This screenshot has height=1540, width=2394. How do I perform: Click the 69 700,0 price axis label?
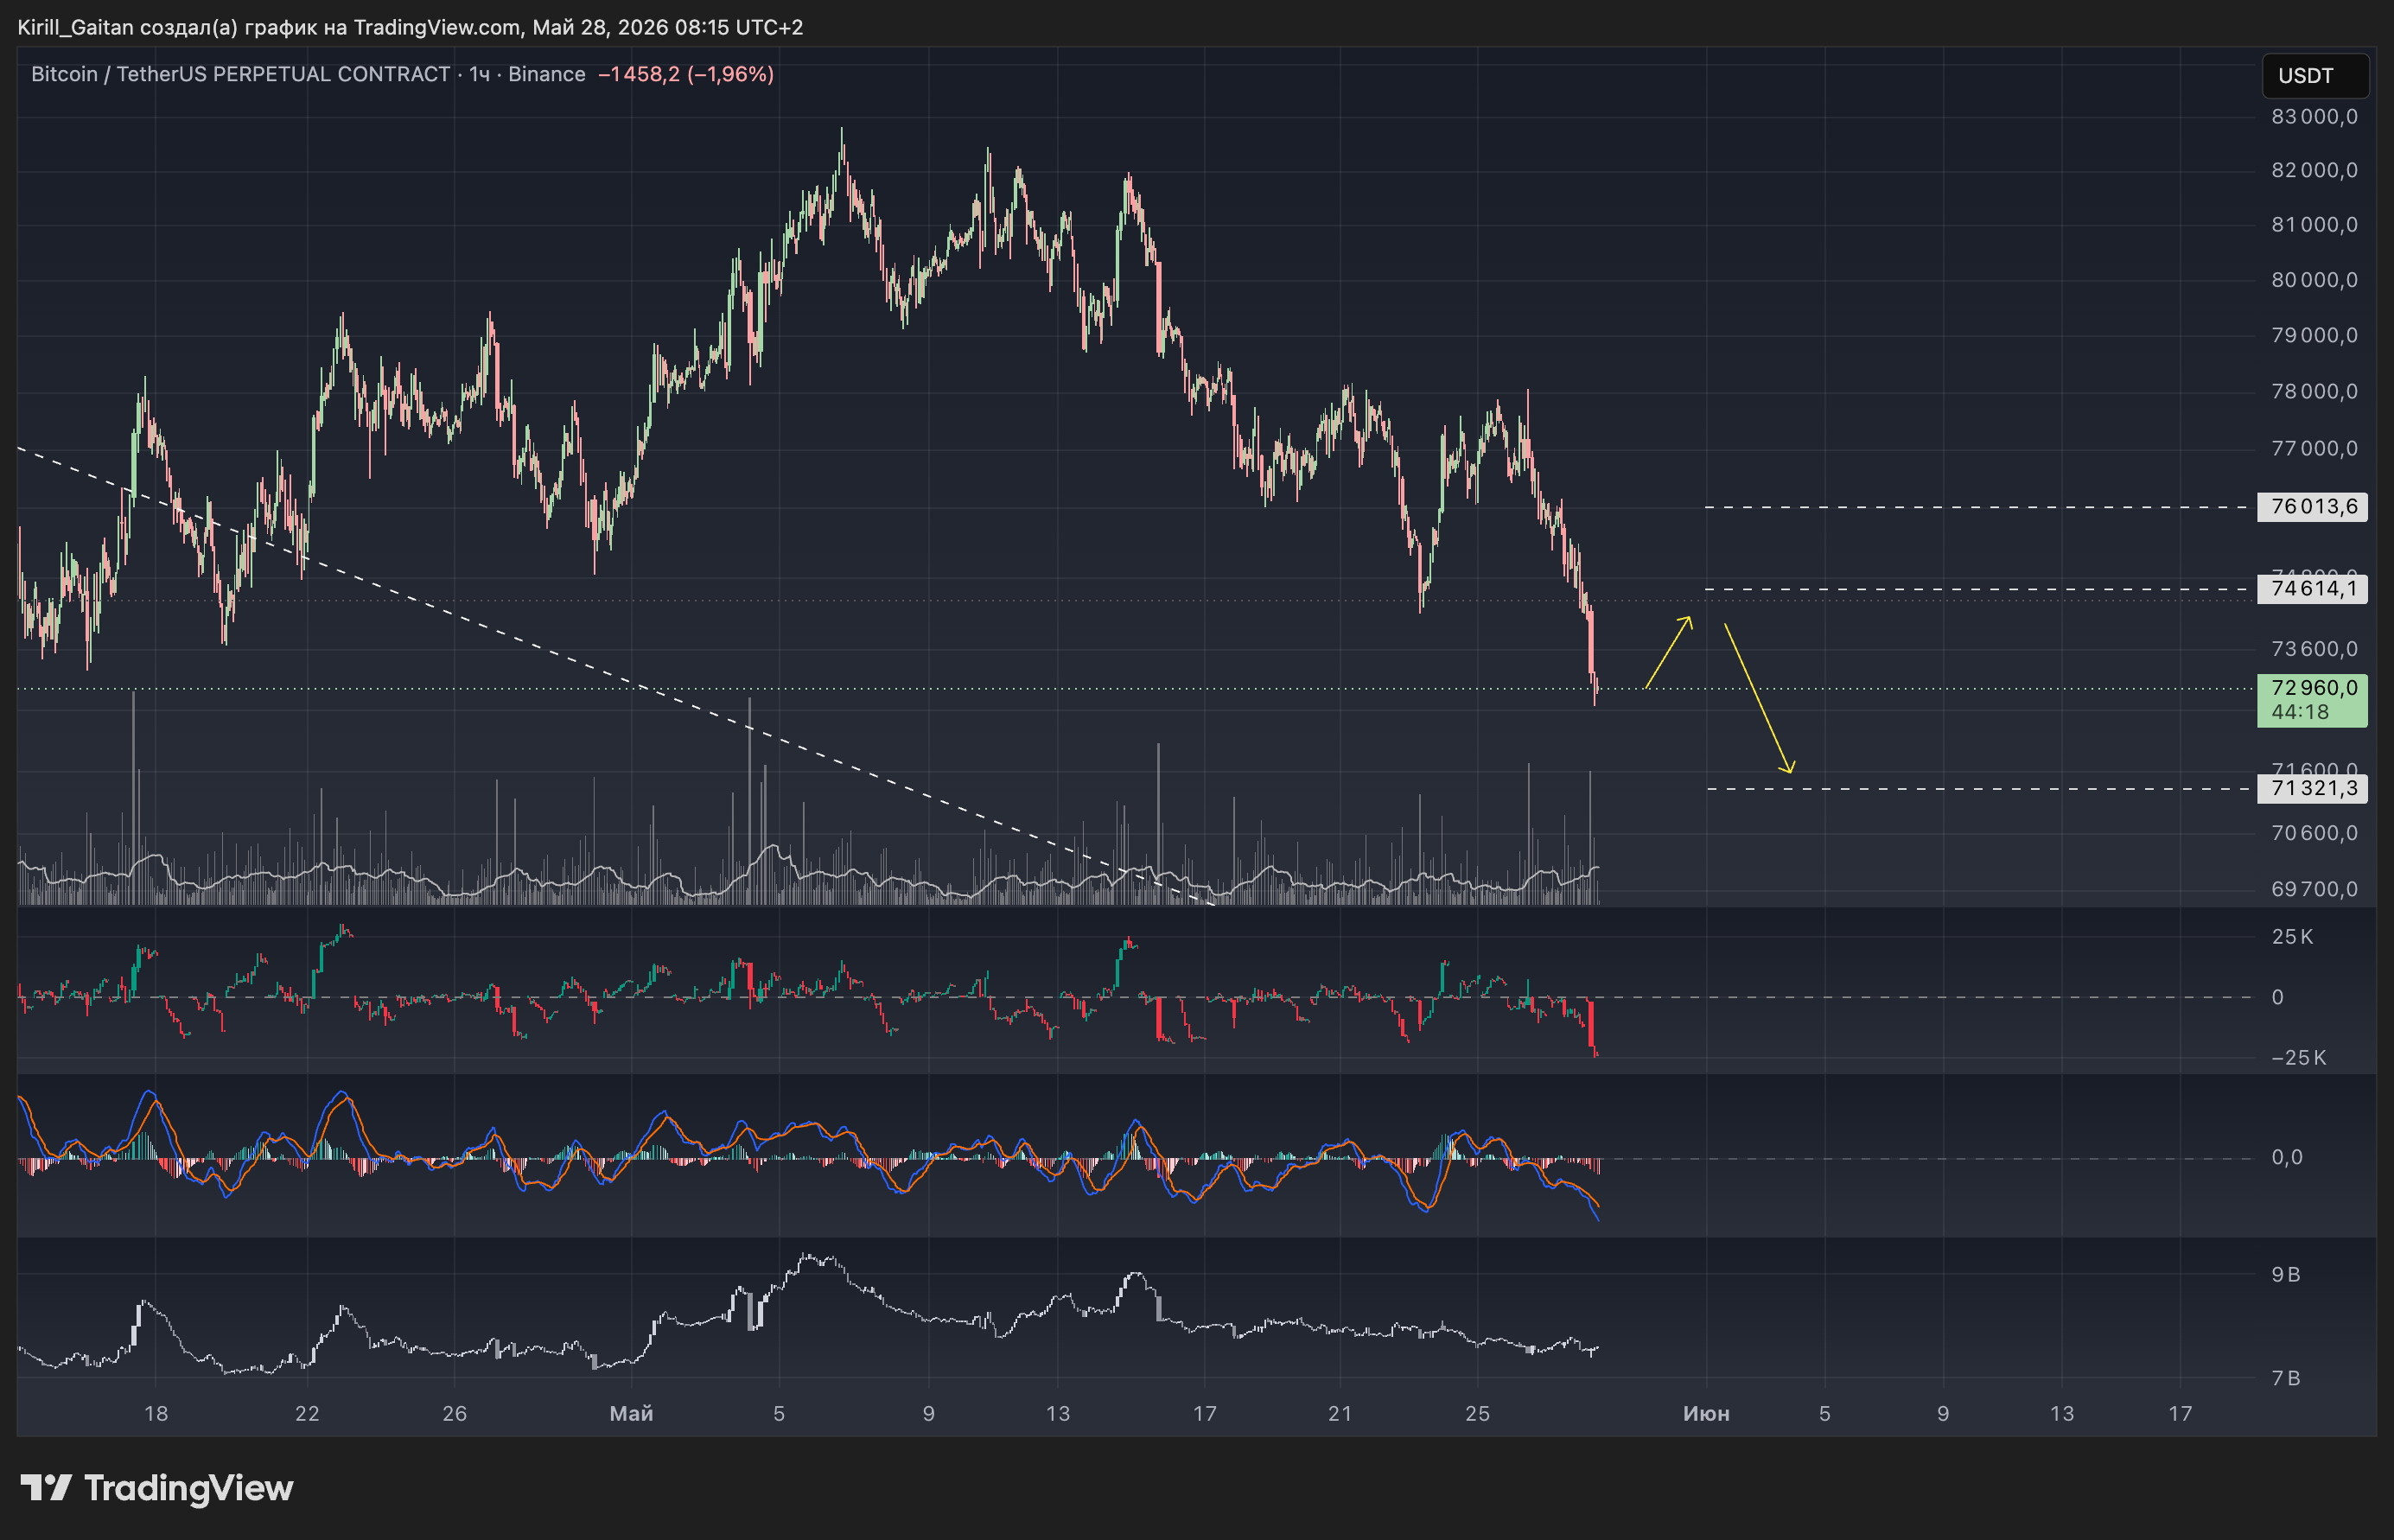point(2314,889)
